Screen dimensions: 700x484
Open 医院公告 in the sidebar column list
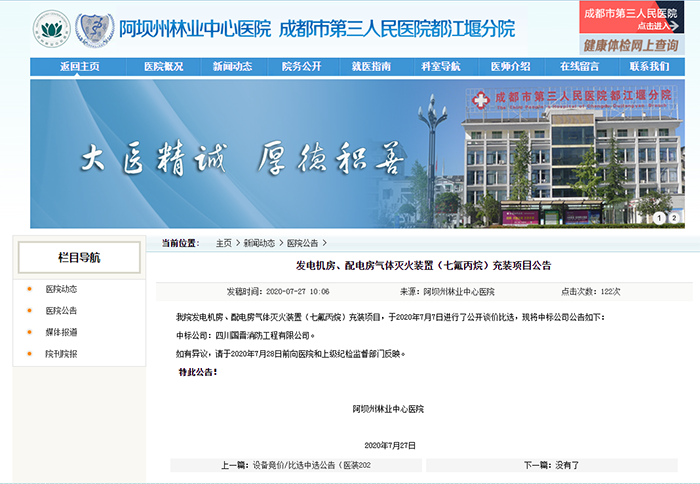[61, 310]
